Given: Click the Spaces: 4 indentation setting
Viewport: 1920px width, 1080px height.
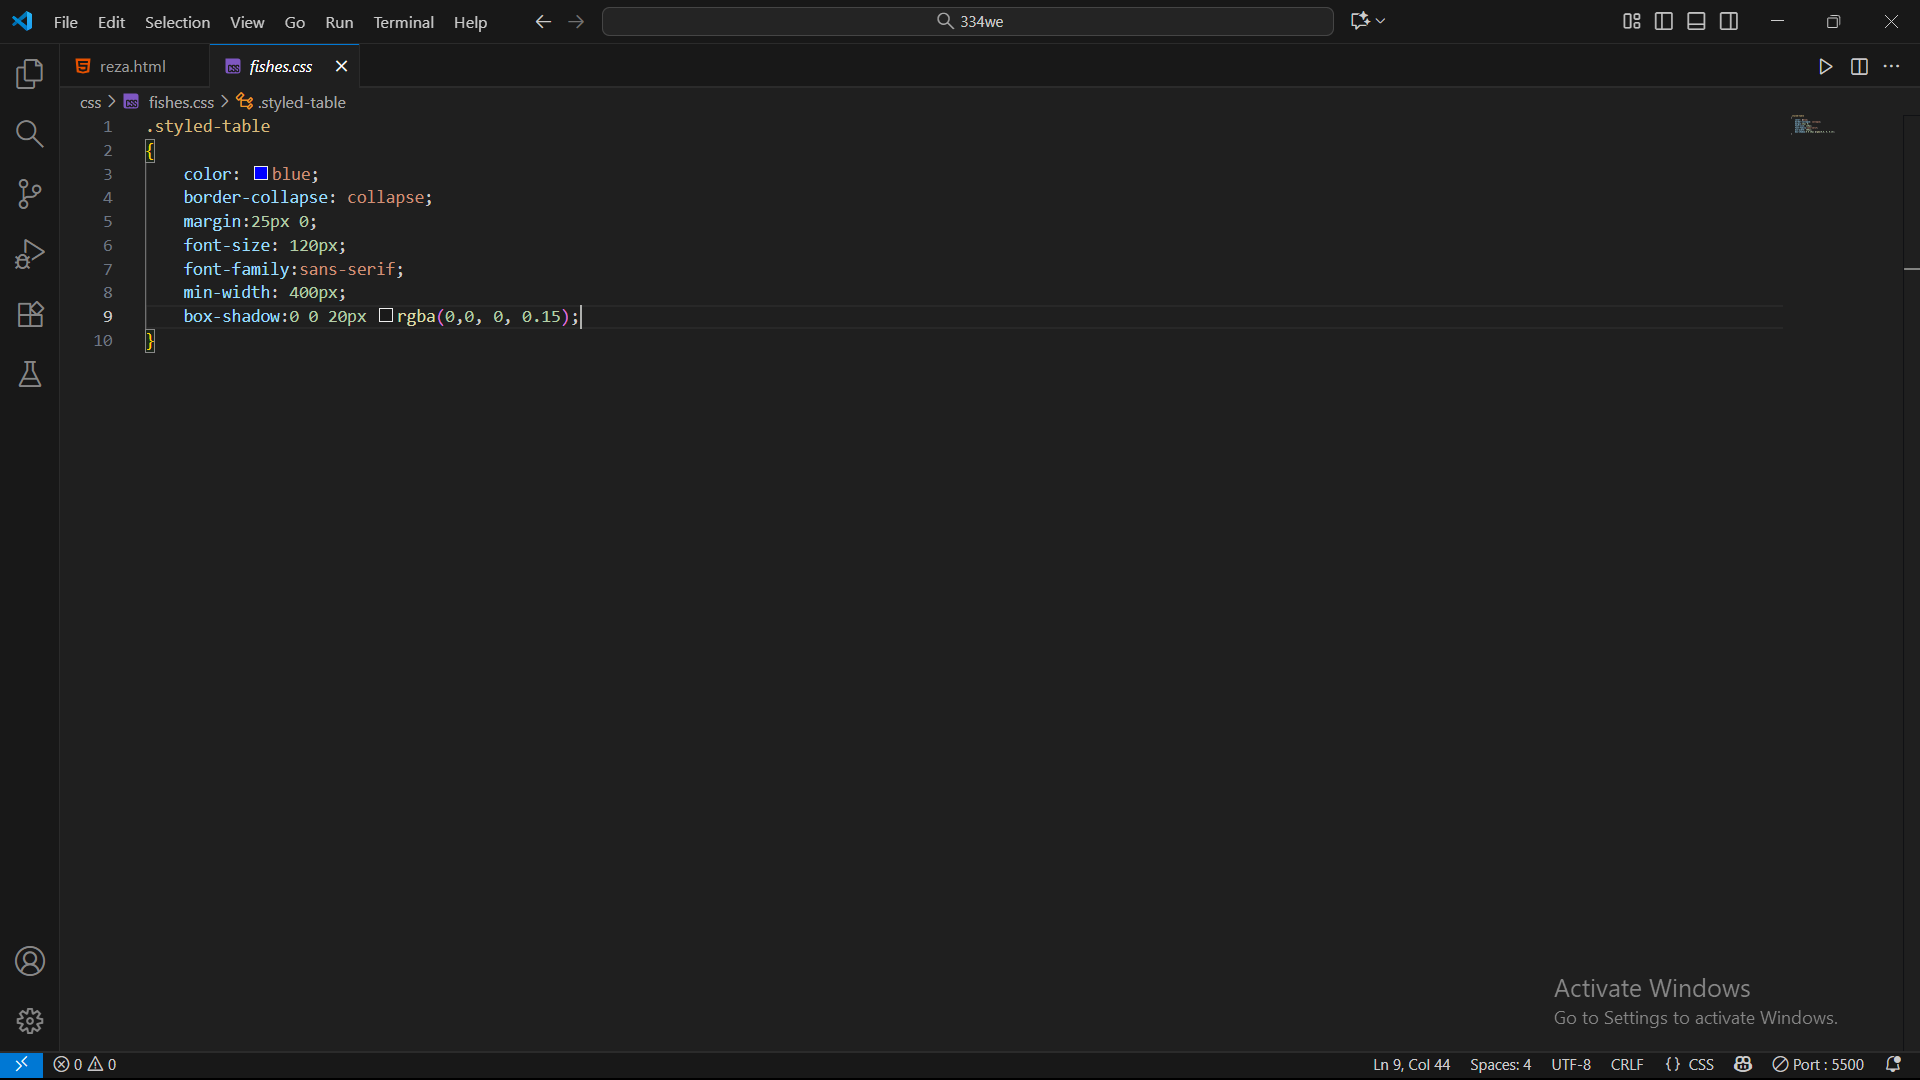Looking at the screenshot, I should click(1500, 1065).
